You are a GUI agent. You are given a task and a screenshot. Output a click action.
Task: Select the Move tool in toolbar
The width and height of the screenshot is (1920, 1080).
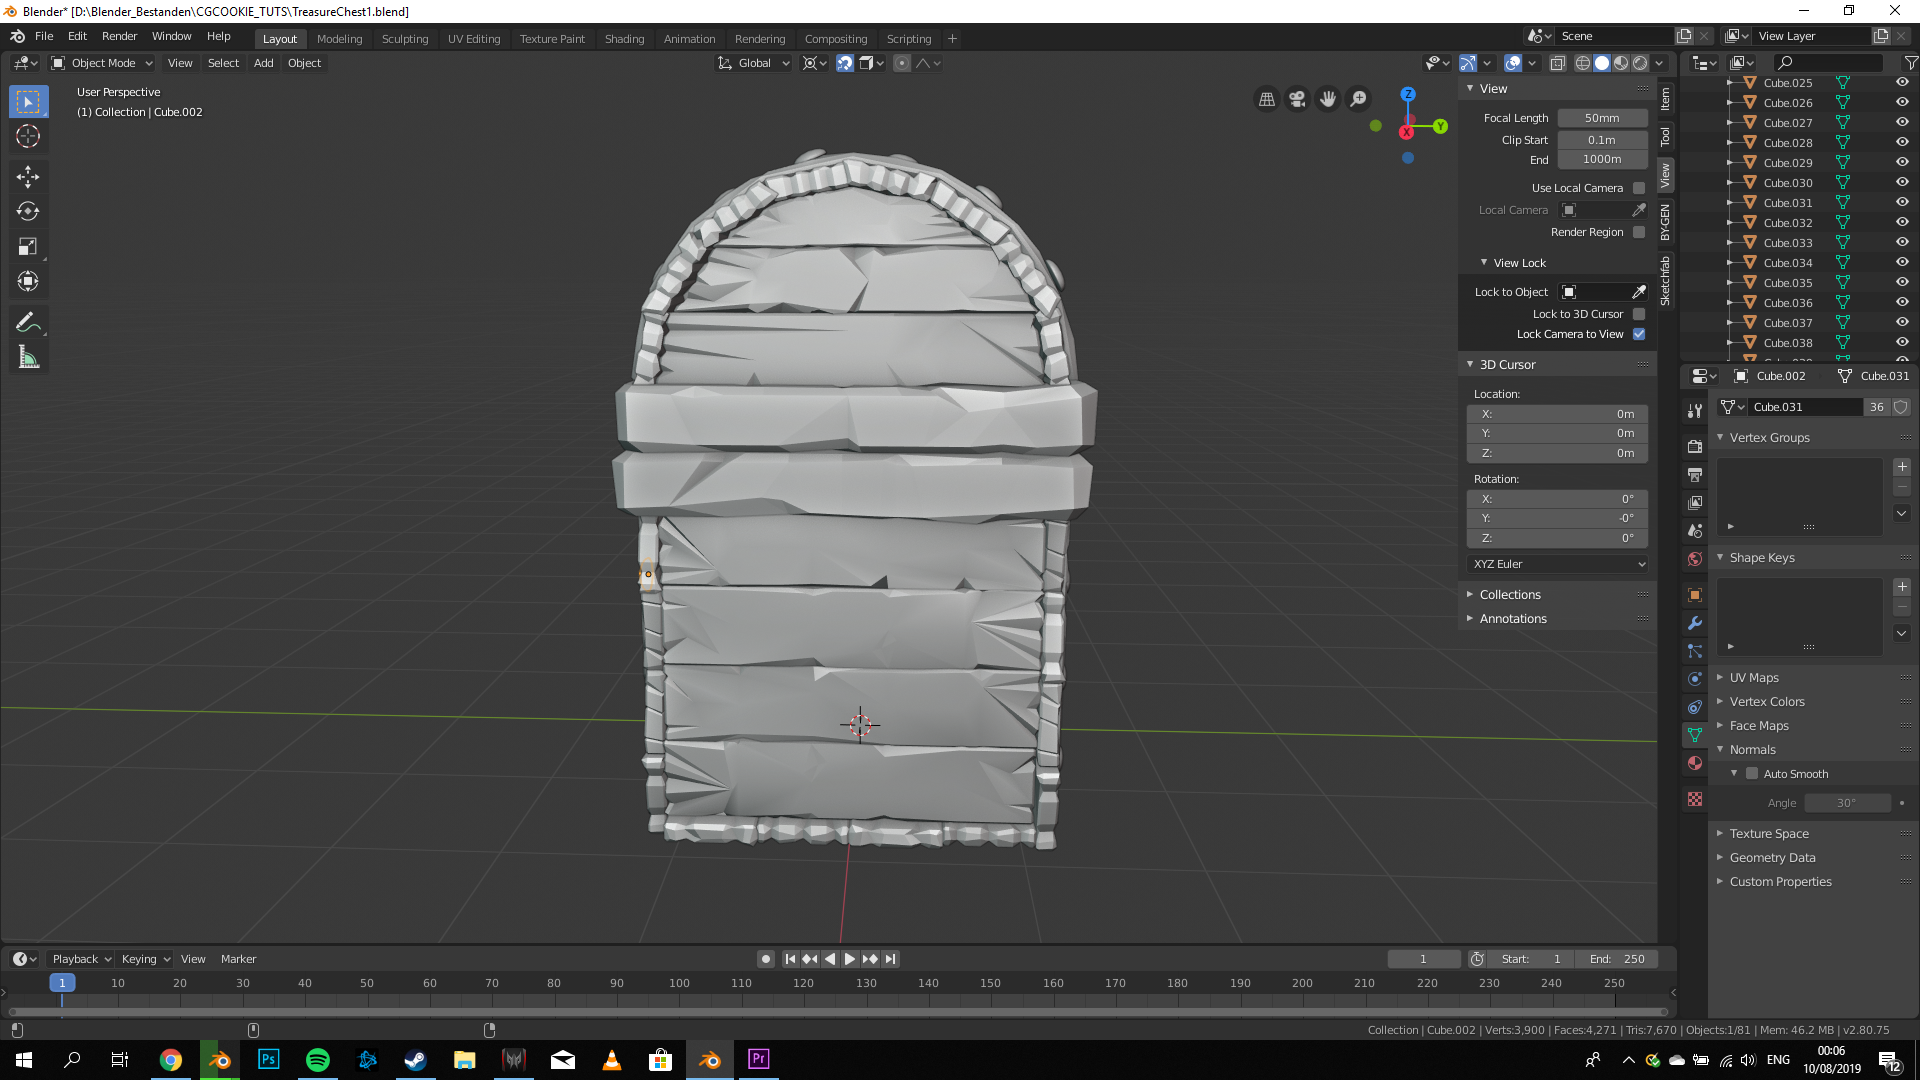coord(28,177)
